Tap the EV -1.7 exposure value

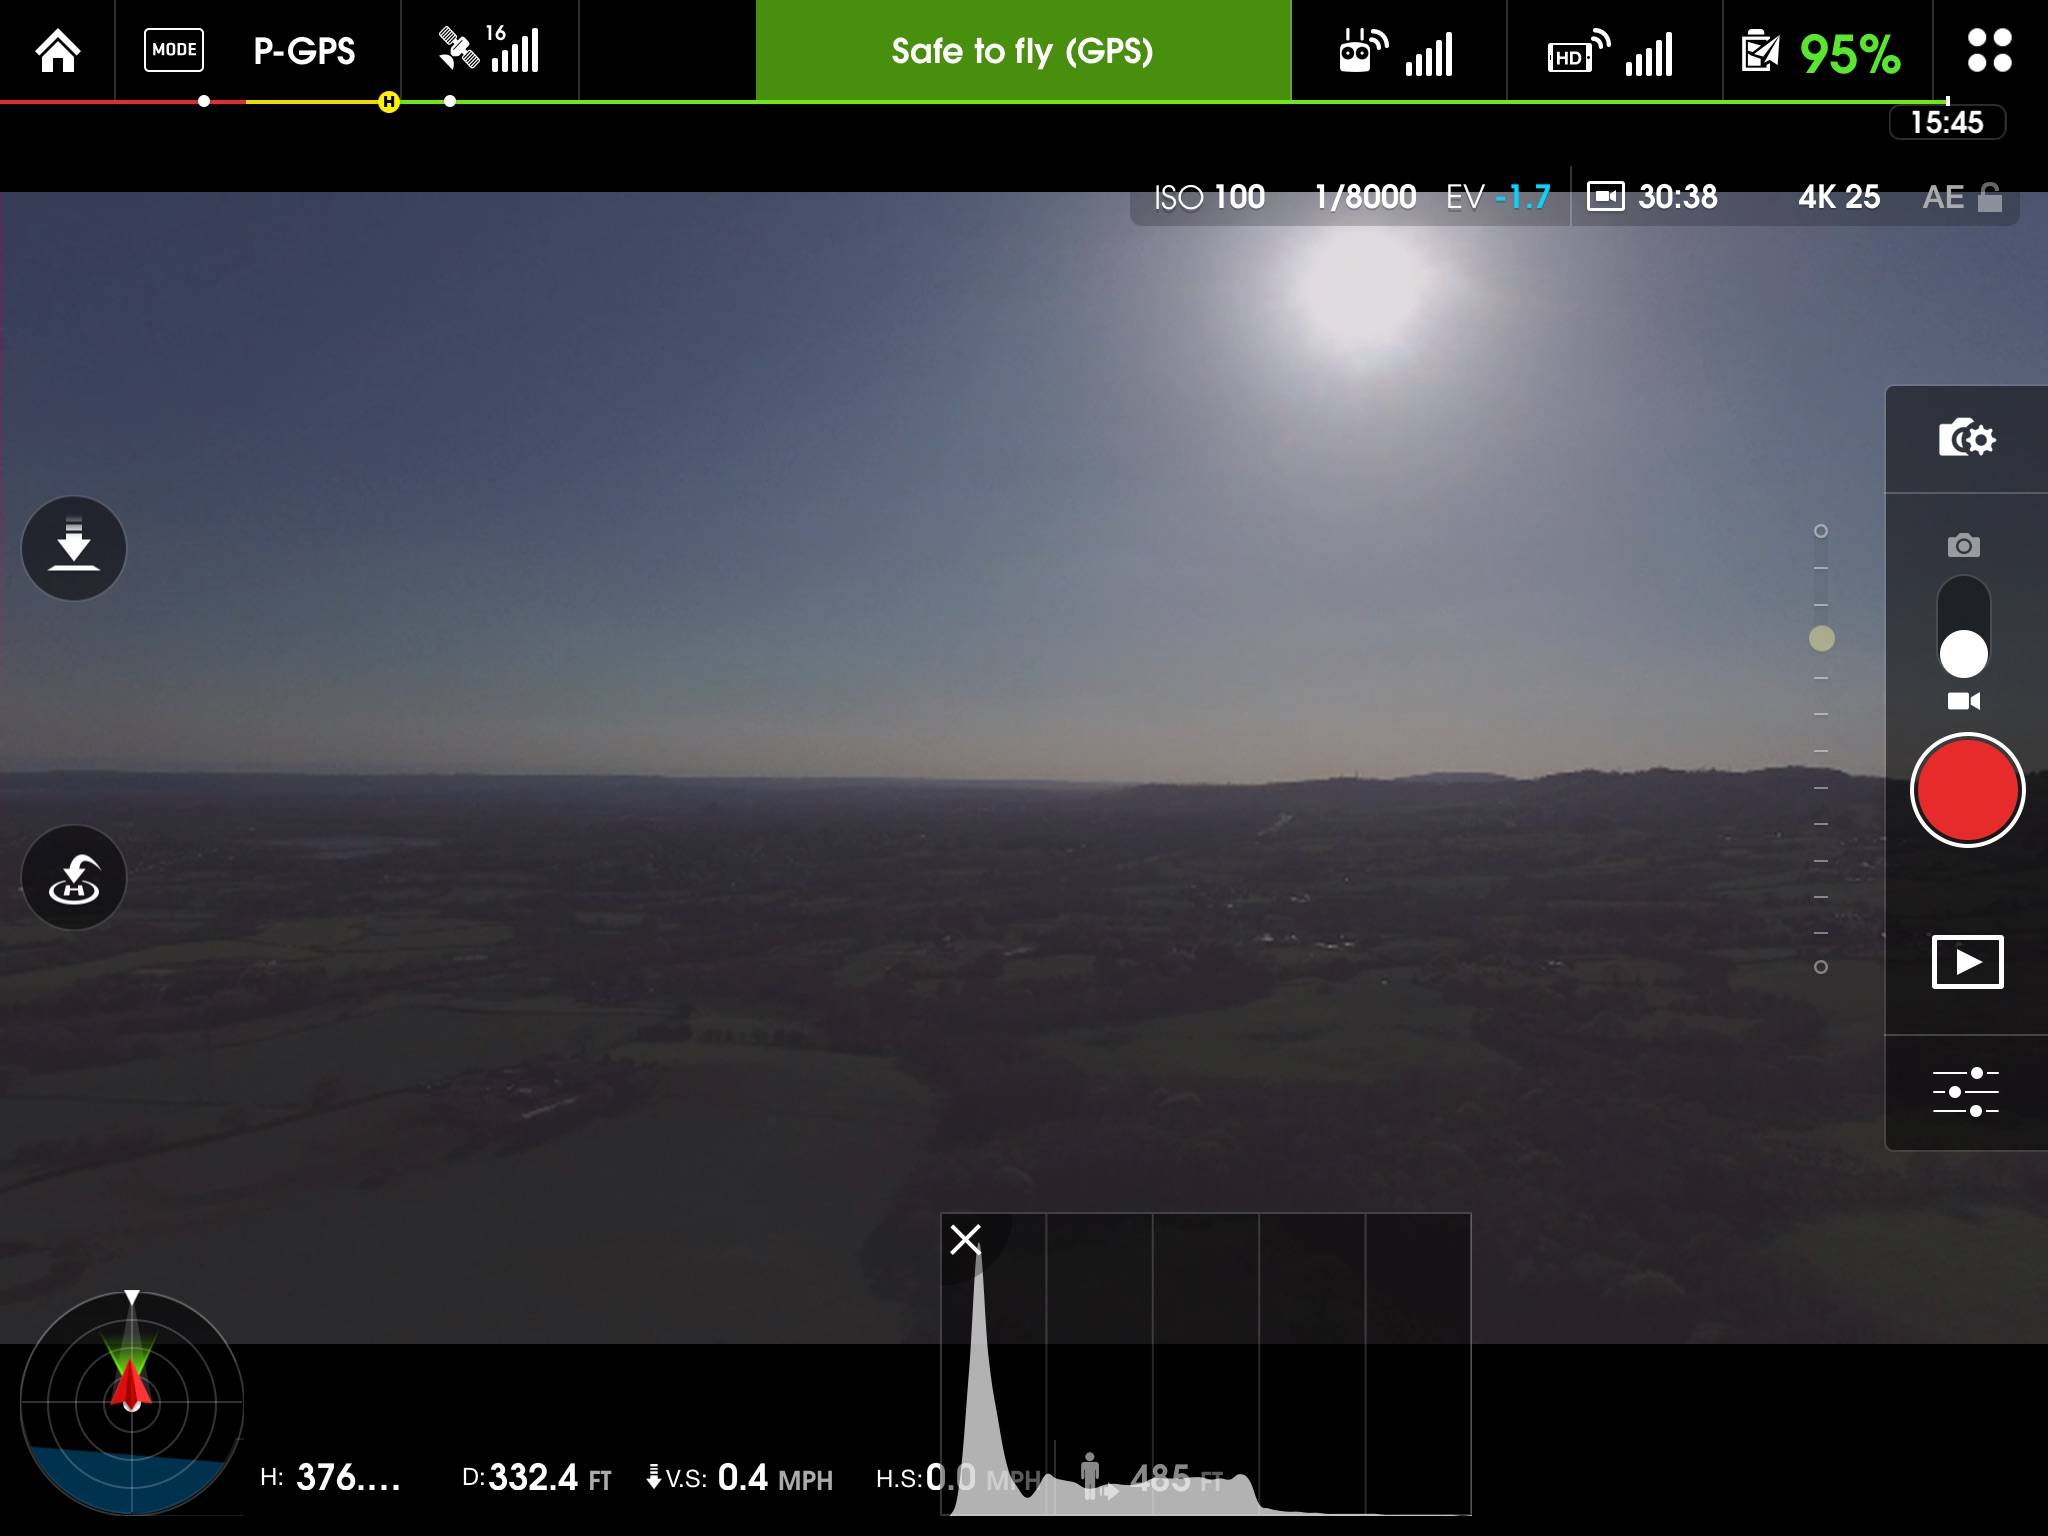pyautogui.click(x=1498, y=197)
